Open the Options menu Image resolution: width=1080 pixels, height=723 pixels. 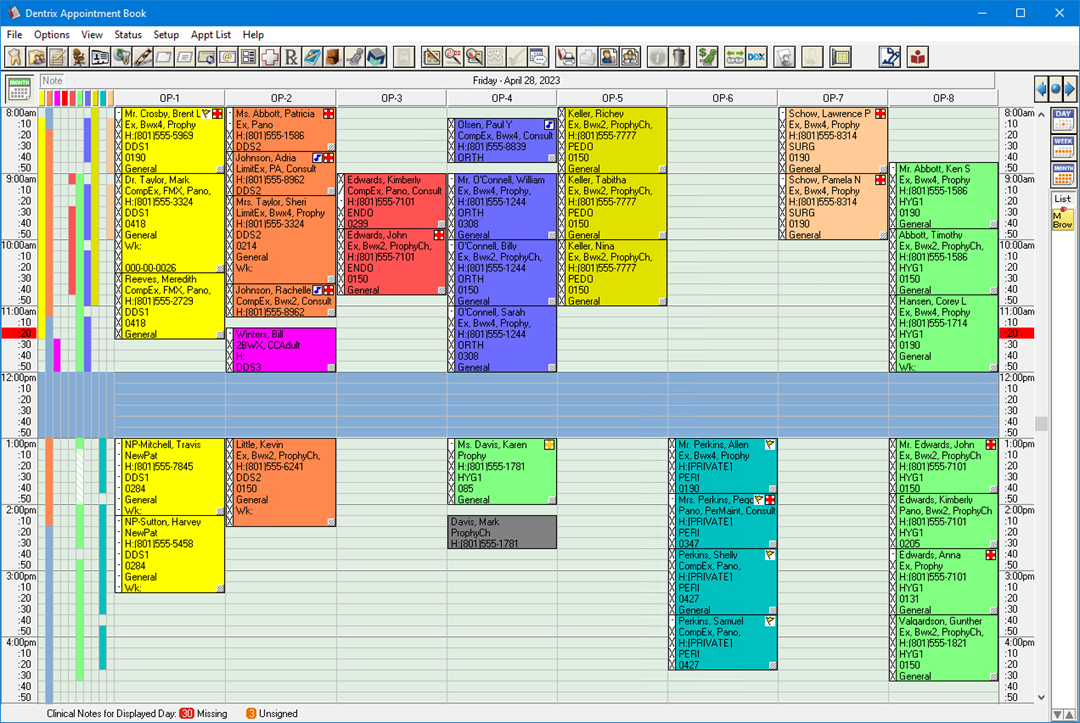52,34
